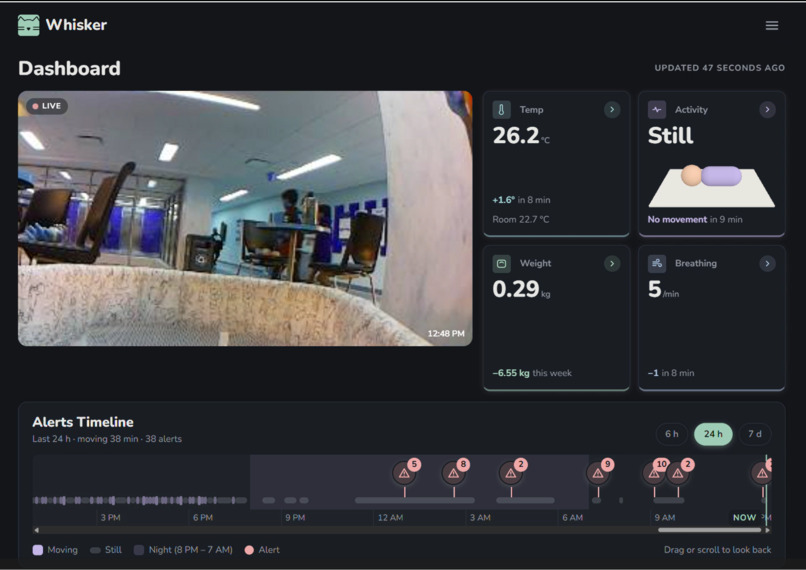Click the sleeping pet activity illustration
Viewport: 806px width, 570px height.
(x=711, y=186)
